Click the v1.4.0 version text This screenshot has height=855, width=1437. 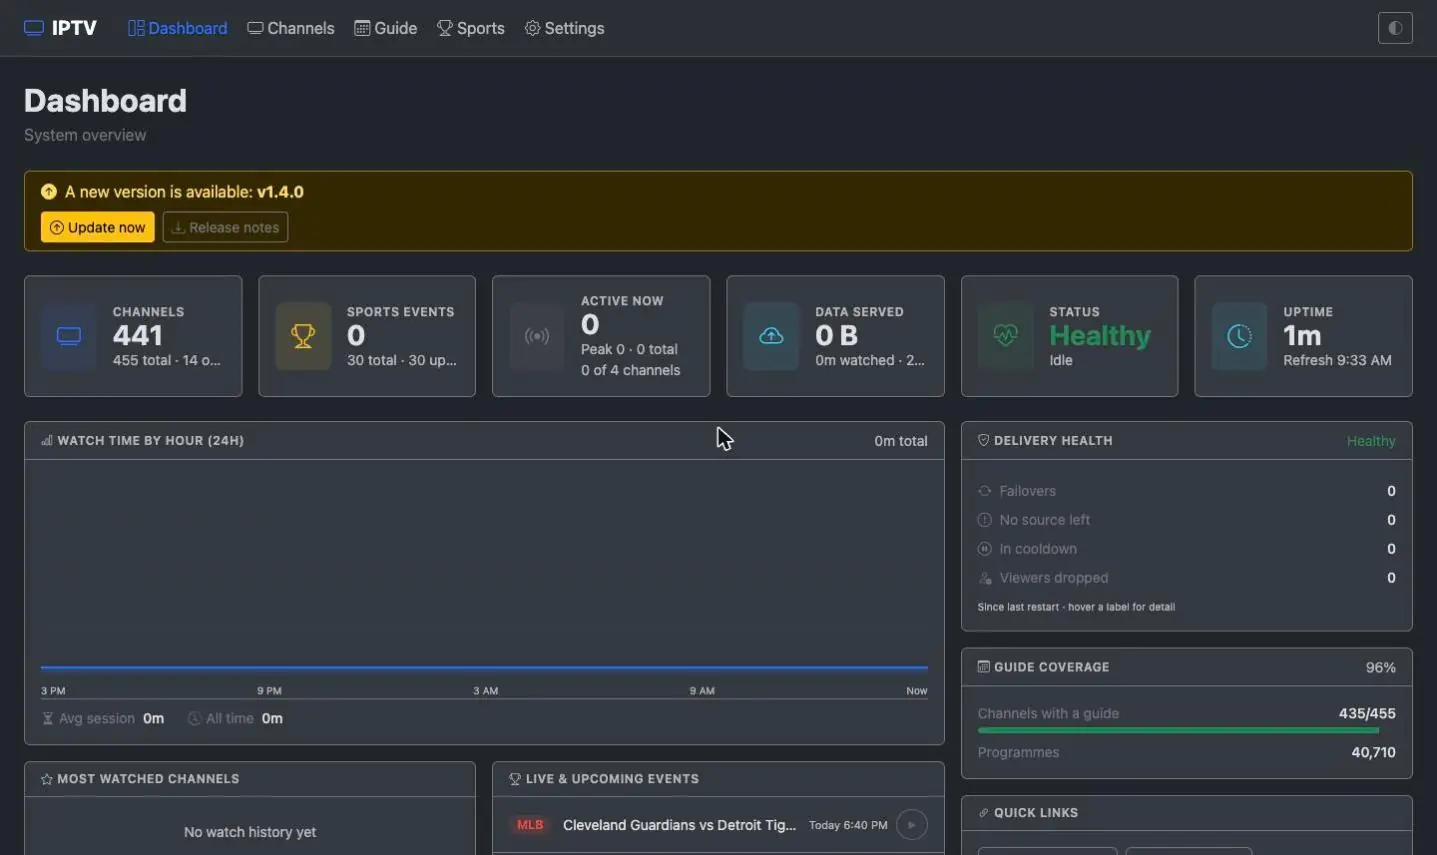pyautogui.click(x=280, y=192)
